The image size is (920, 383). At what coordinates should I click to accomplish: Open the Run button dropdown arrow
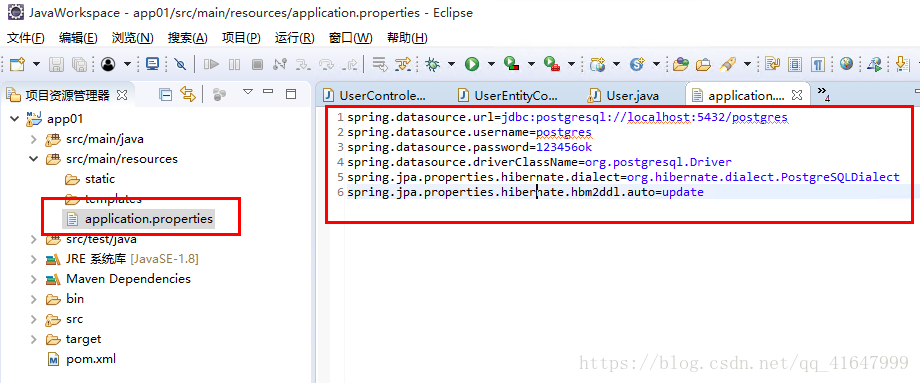[491, 64]
